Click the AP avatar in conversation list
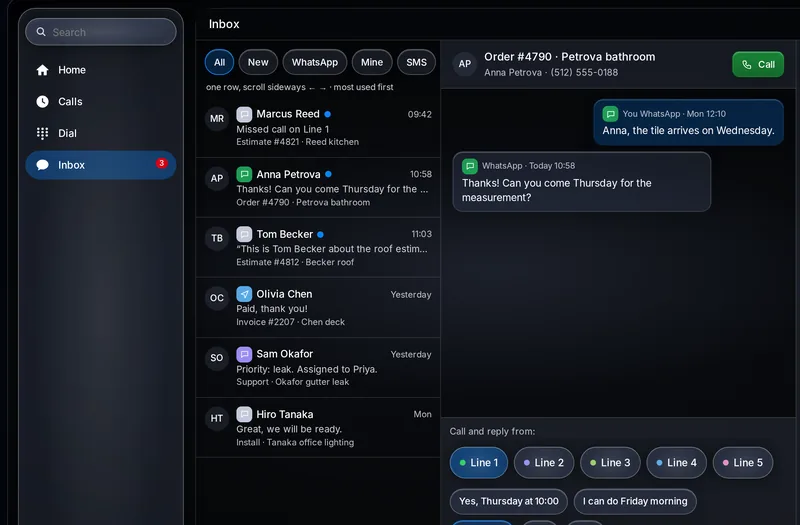The width and height of the screenshot is (800, 525). (x=217, y=179)
